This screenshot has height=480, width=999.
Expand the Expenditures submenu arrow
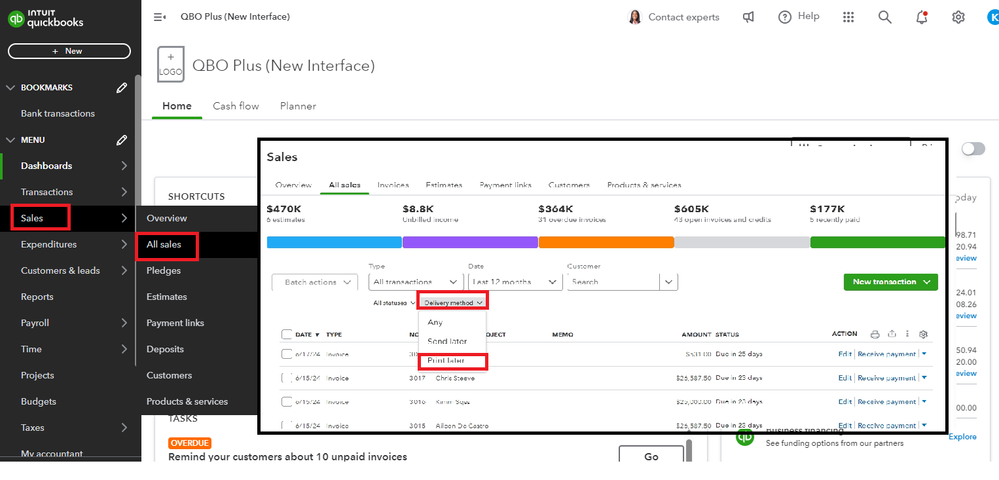coord(124,245)
